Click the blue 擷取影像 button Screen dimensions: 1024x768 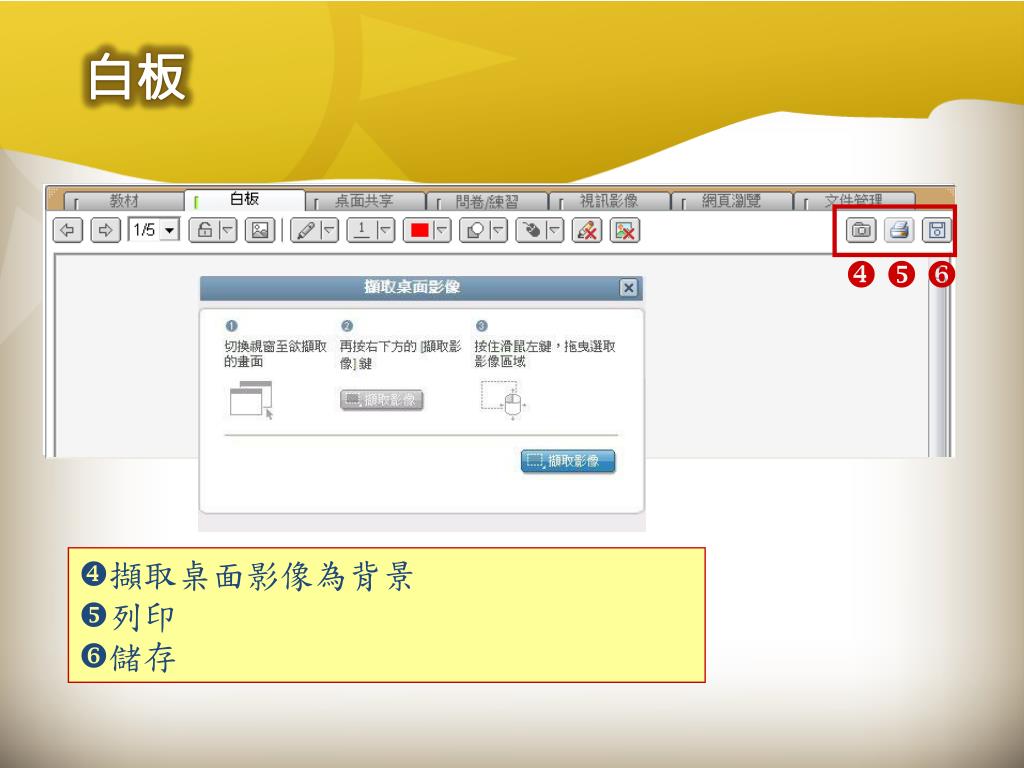coord(568,461)
